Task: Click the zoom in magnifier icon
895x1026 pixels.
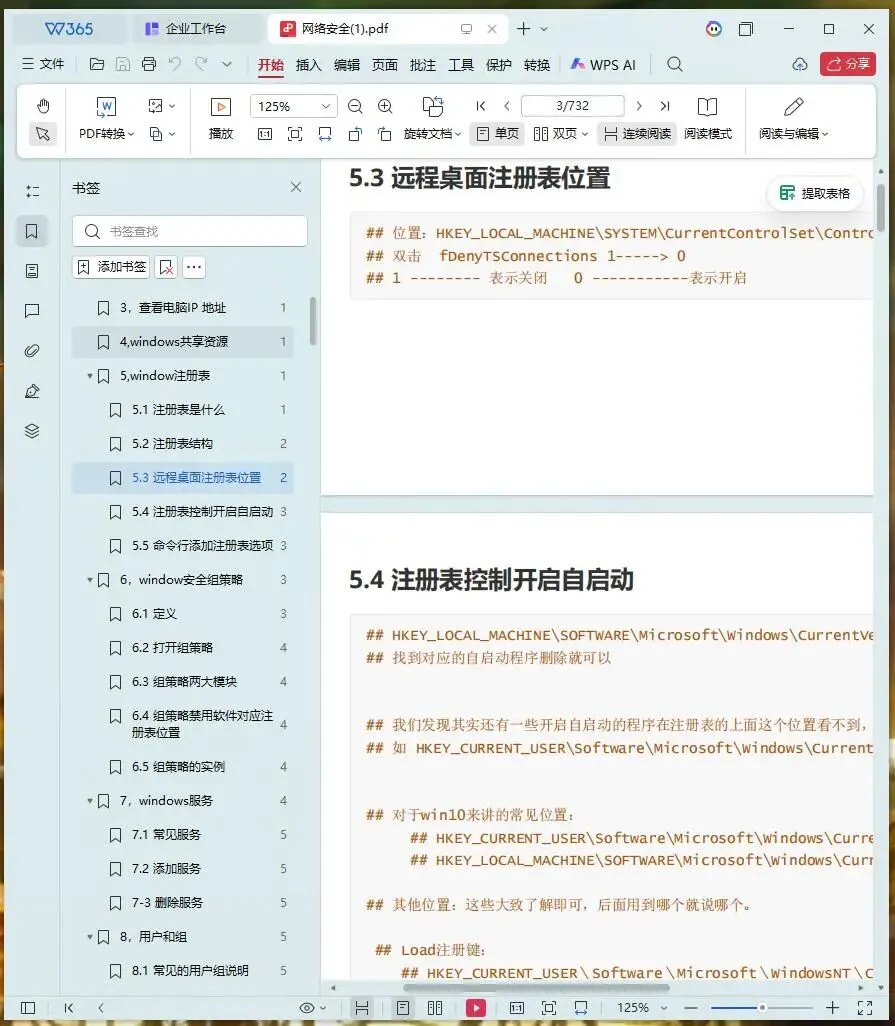Action: 385,106
